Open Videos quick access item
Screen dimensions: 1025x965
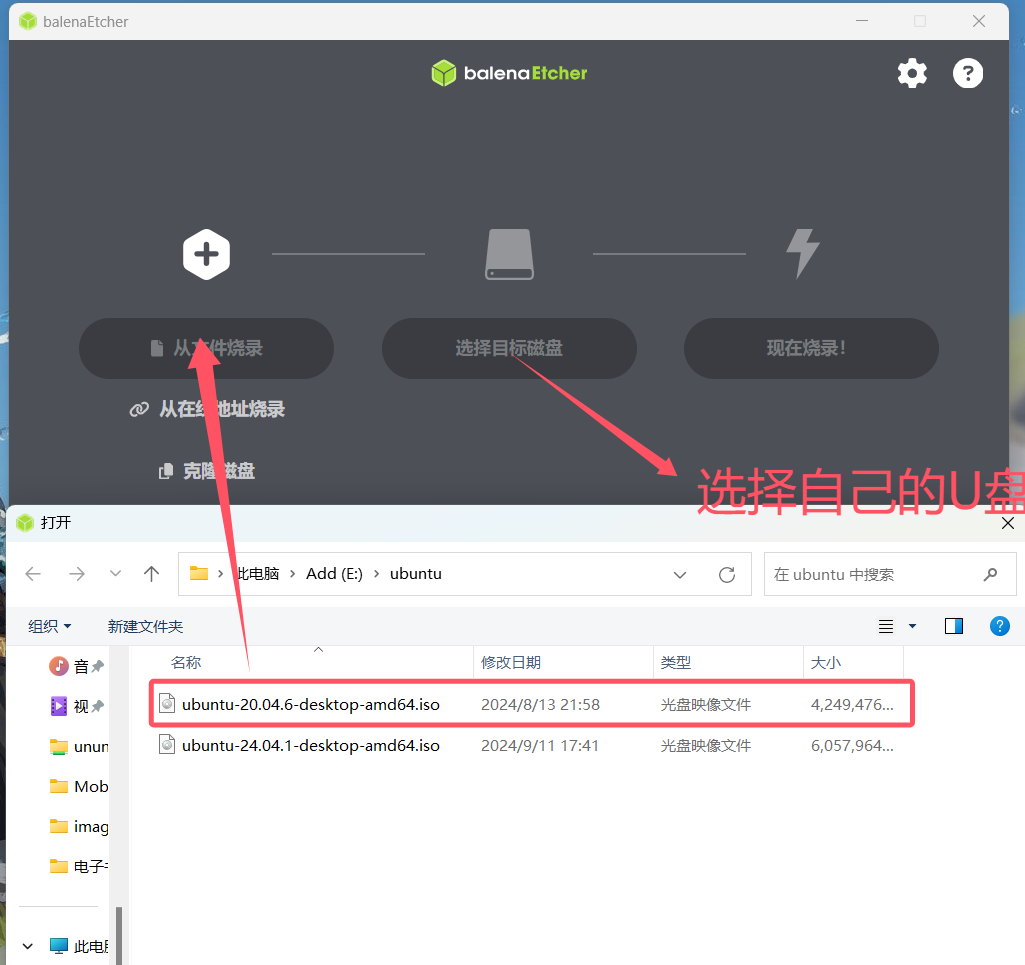[76, 706]
